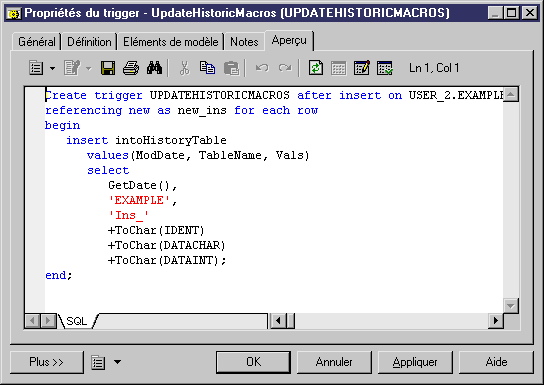Click the grayed-out calendar grid toolbar icon

tap(338, 68)
